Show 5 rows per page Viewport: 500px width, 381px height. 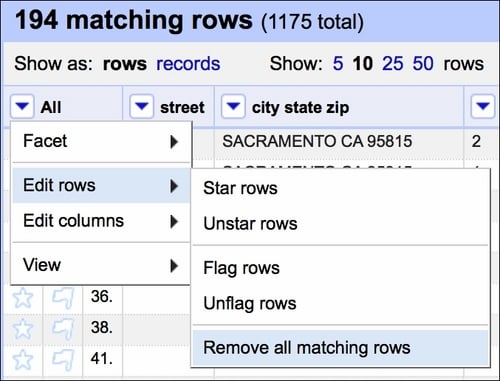(x=338, y=63)
